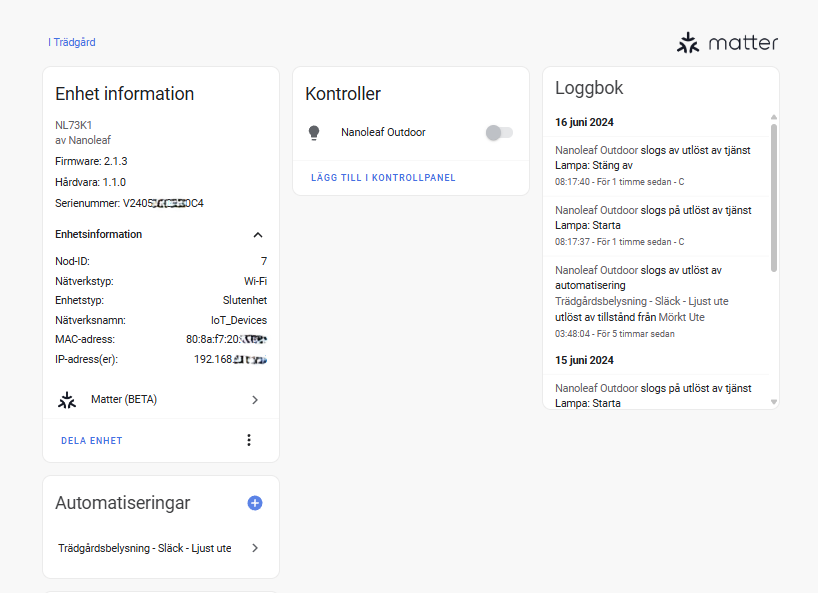
Task: Open the Trädgård area link
Action: click(x=72, y=42)
